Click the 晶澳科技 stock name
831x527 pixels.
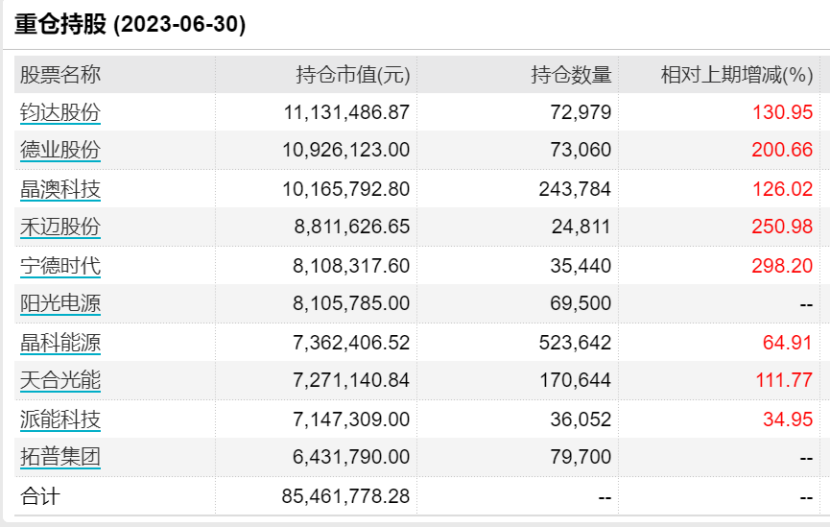click(60, 189)
